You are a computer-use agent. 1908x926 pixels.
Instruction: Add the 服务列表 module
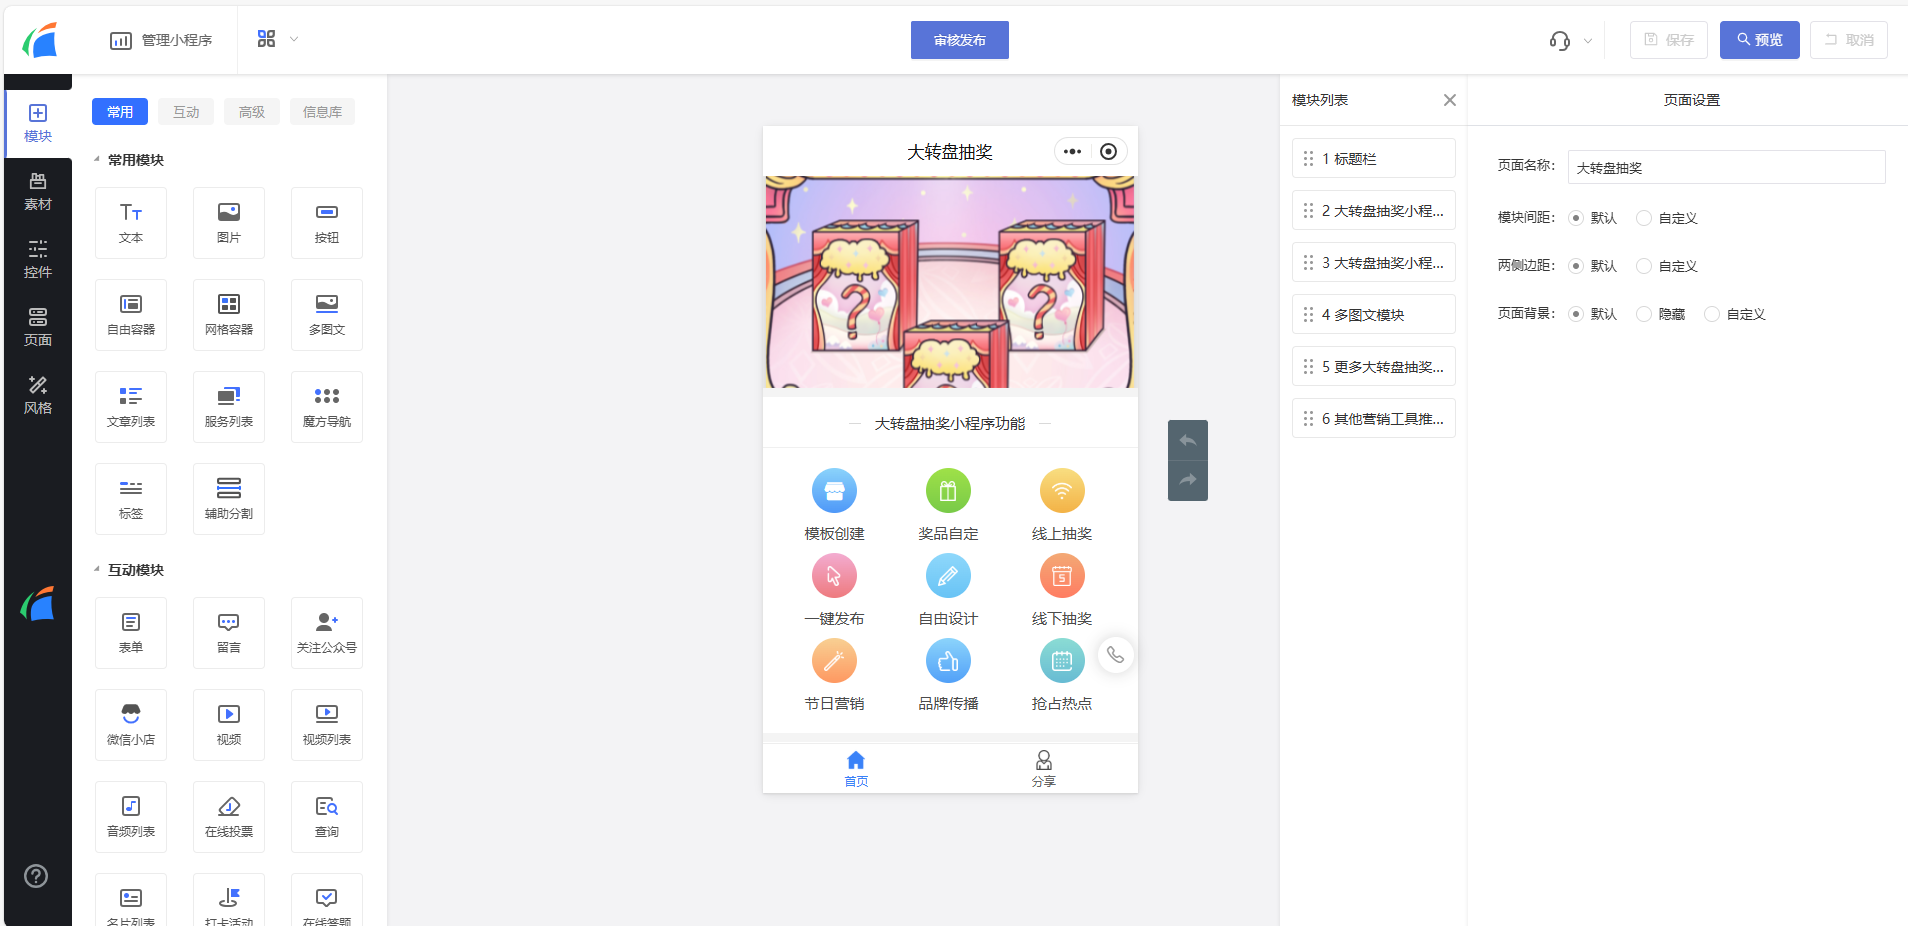coord(229,407)
